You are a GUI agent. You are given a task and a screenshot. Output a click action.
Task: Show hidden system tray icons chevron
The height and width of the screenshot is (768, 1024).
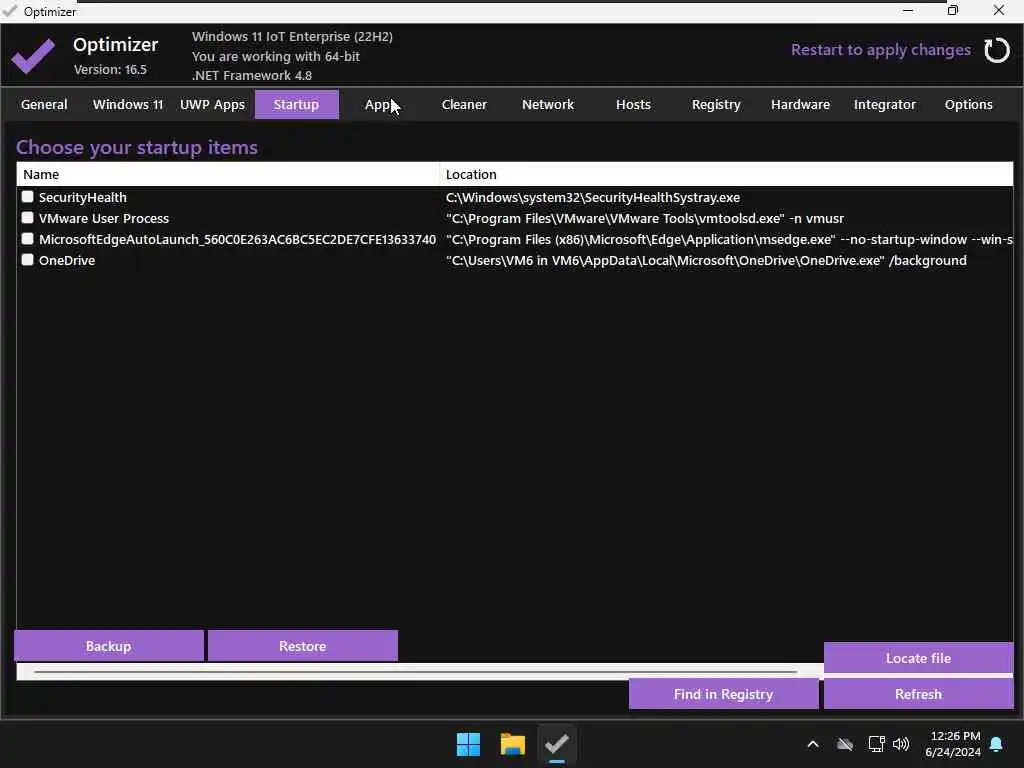(x=813, y=744)
